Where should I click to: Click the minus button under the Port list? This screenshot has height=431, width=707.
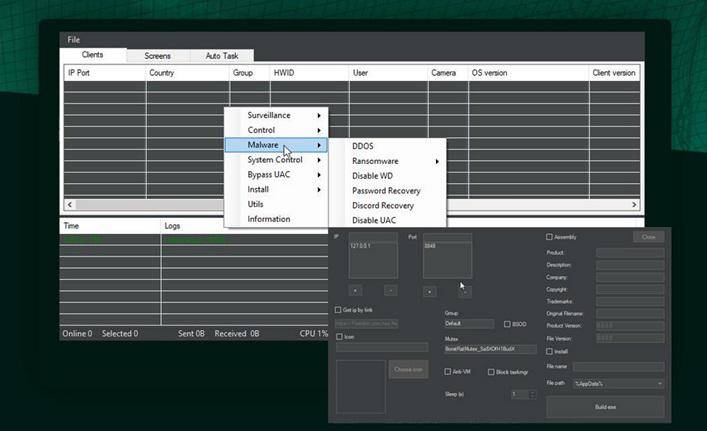(465, 292)
